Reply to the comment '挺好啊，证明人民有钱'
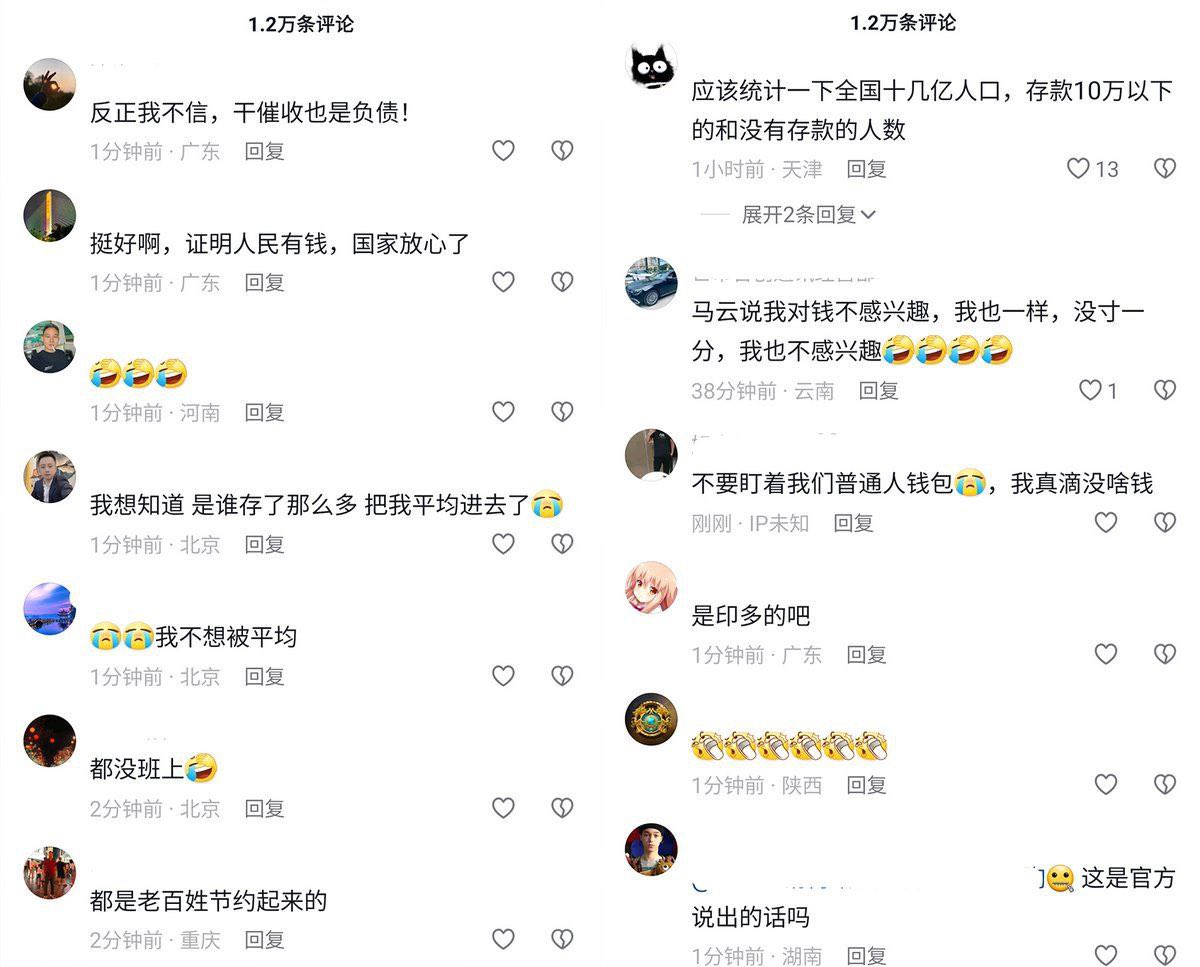 click(265, 282)
